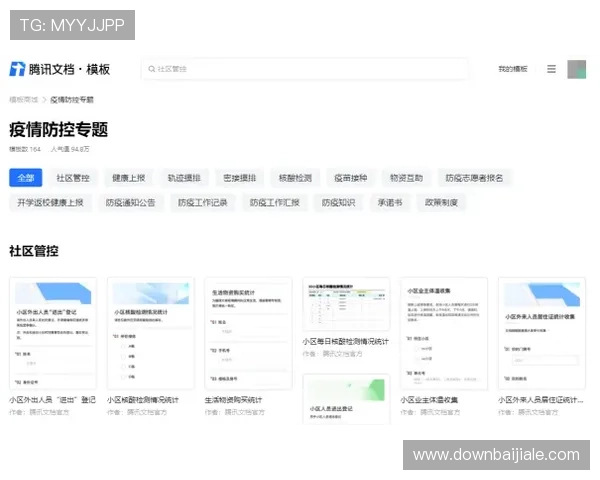Open 小区外出人员“进出”登记 template thumbnail
The image size is (600, 480).
point(53,333)
